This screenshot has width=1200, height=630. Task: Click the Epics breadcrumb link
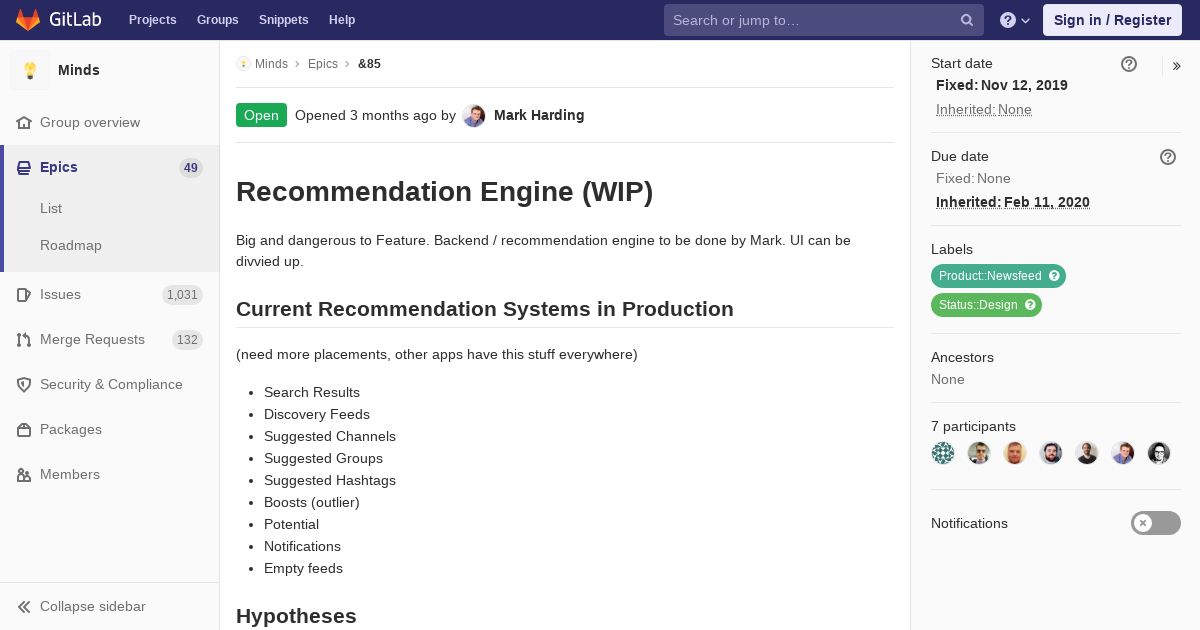323,64
